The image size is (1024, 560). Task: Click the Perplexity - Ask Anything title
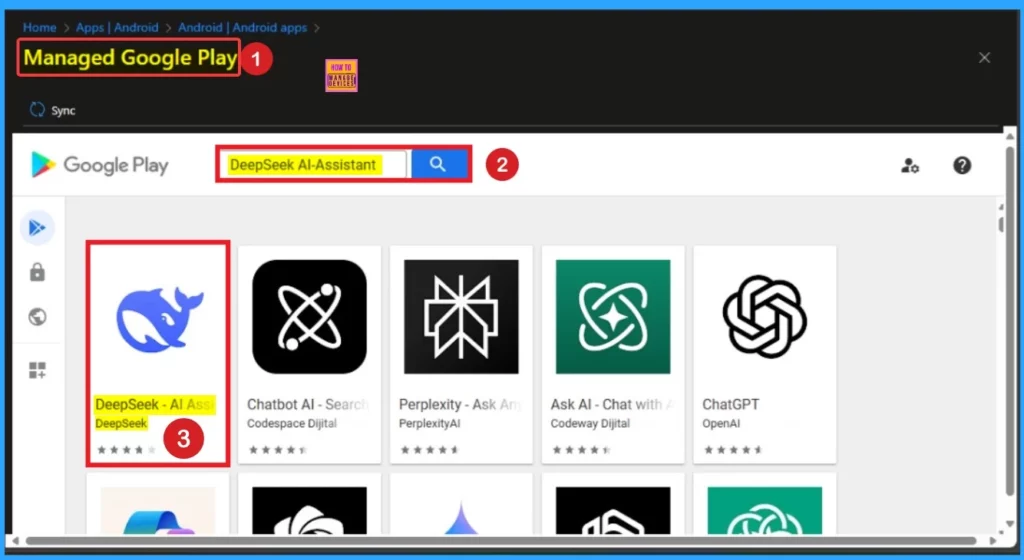(460, 405)
